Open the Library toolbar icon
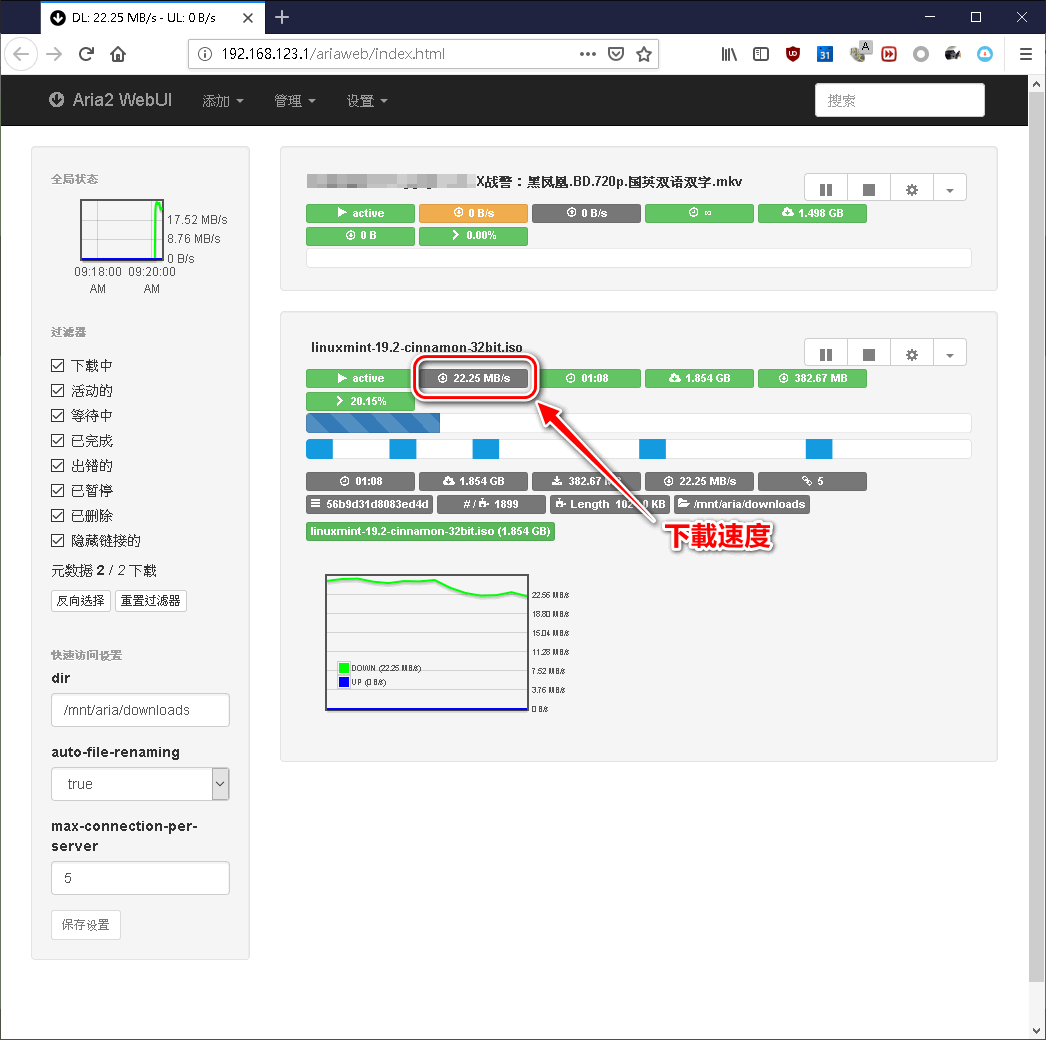1046x1040 pixels. [729, 54]
